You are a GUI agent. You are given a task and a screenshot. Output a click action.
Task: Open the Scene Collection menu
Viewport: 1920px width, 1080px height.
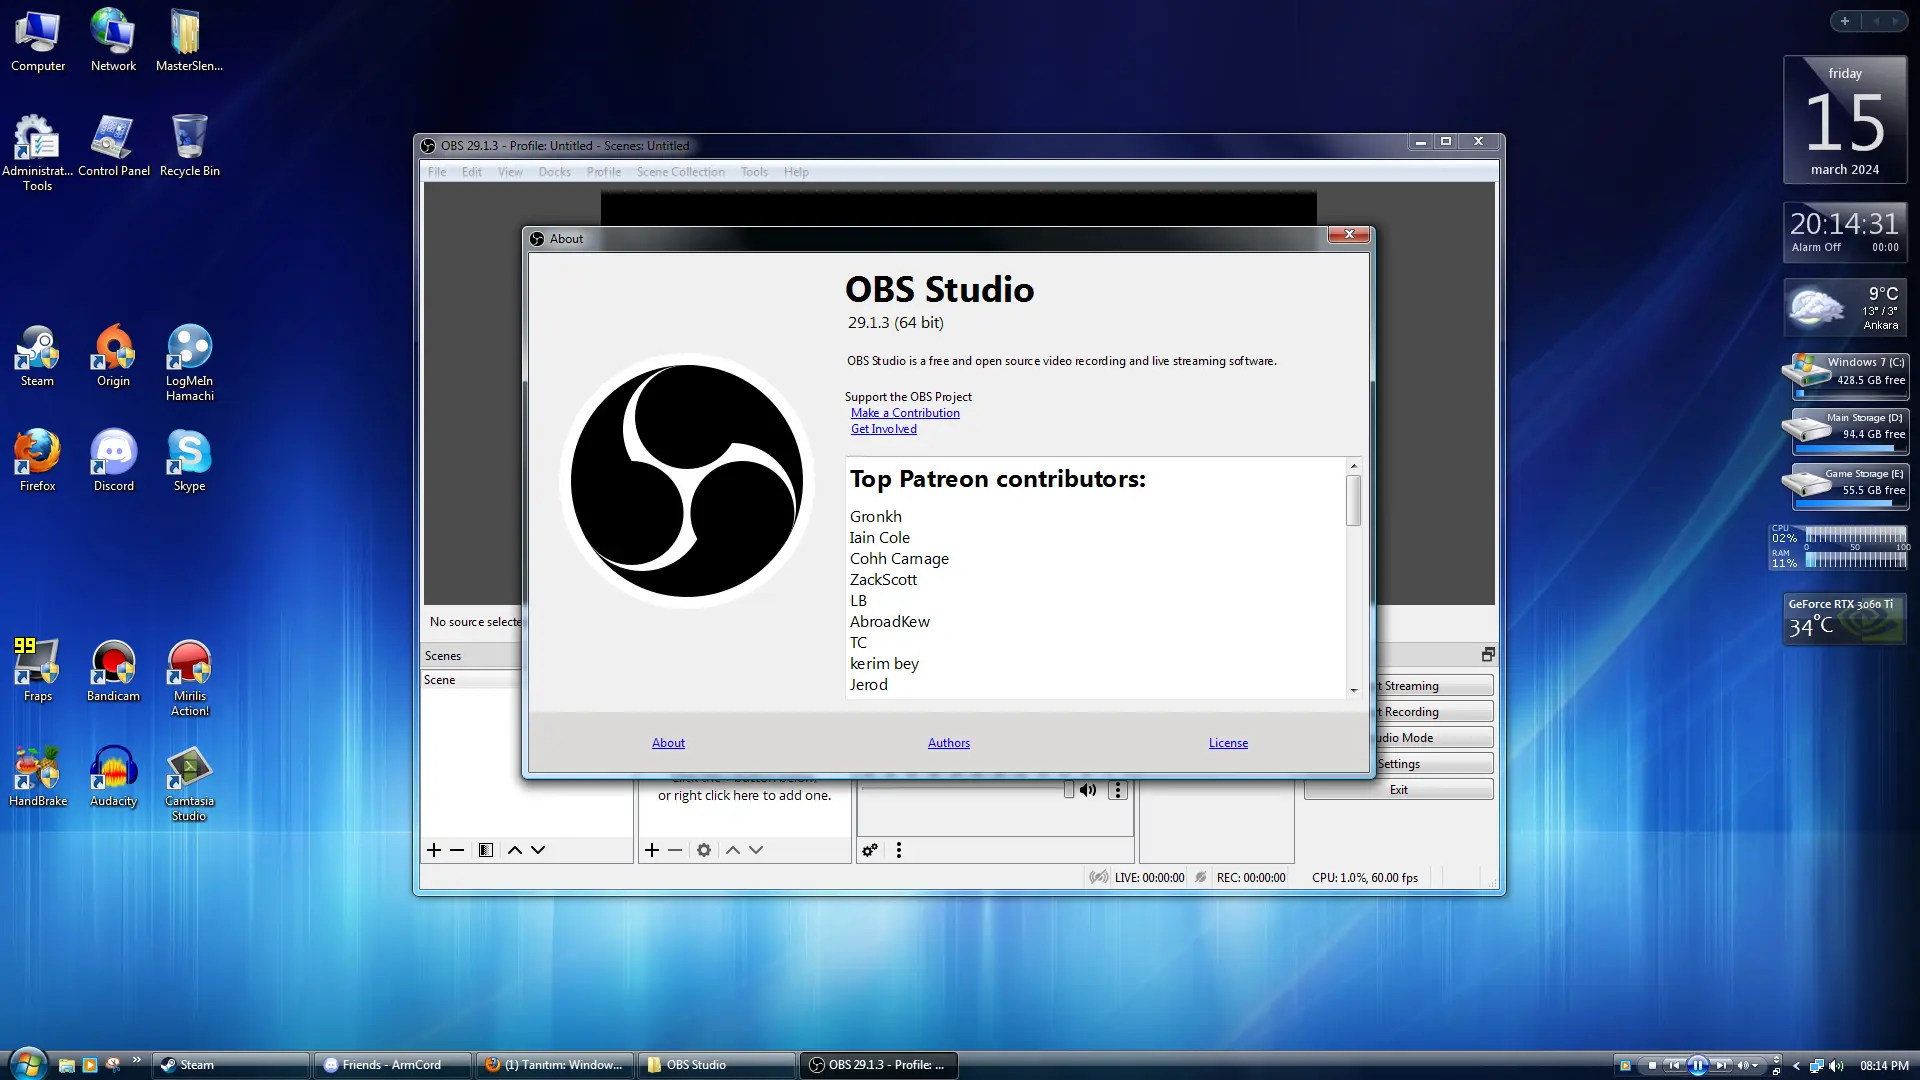click(x=681, y=172)
